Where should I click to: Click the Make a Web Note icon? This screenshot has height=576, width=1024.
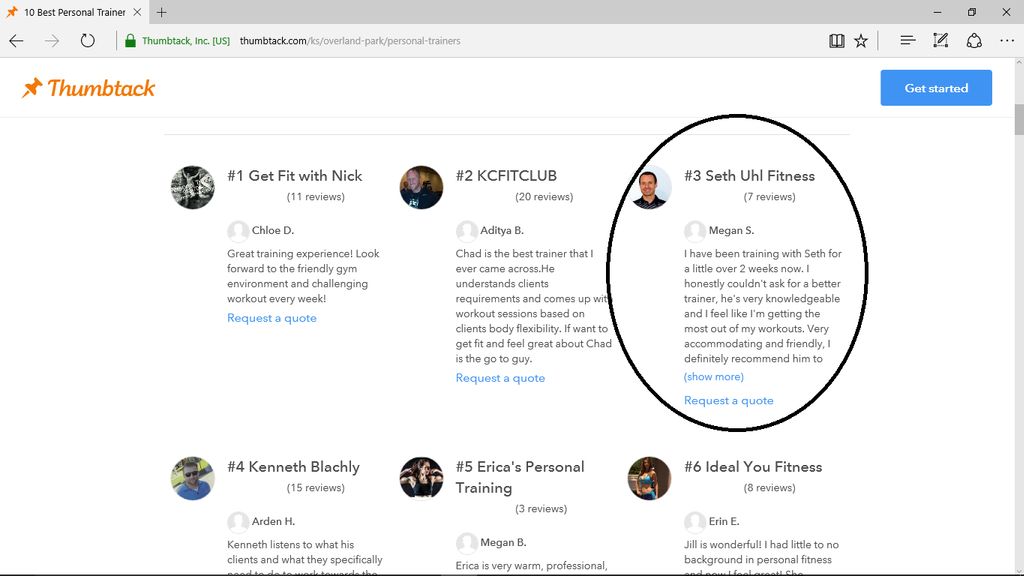(x=940, y=41)
